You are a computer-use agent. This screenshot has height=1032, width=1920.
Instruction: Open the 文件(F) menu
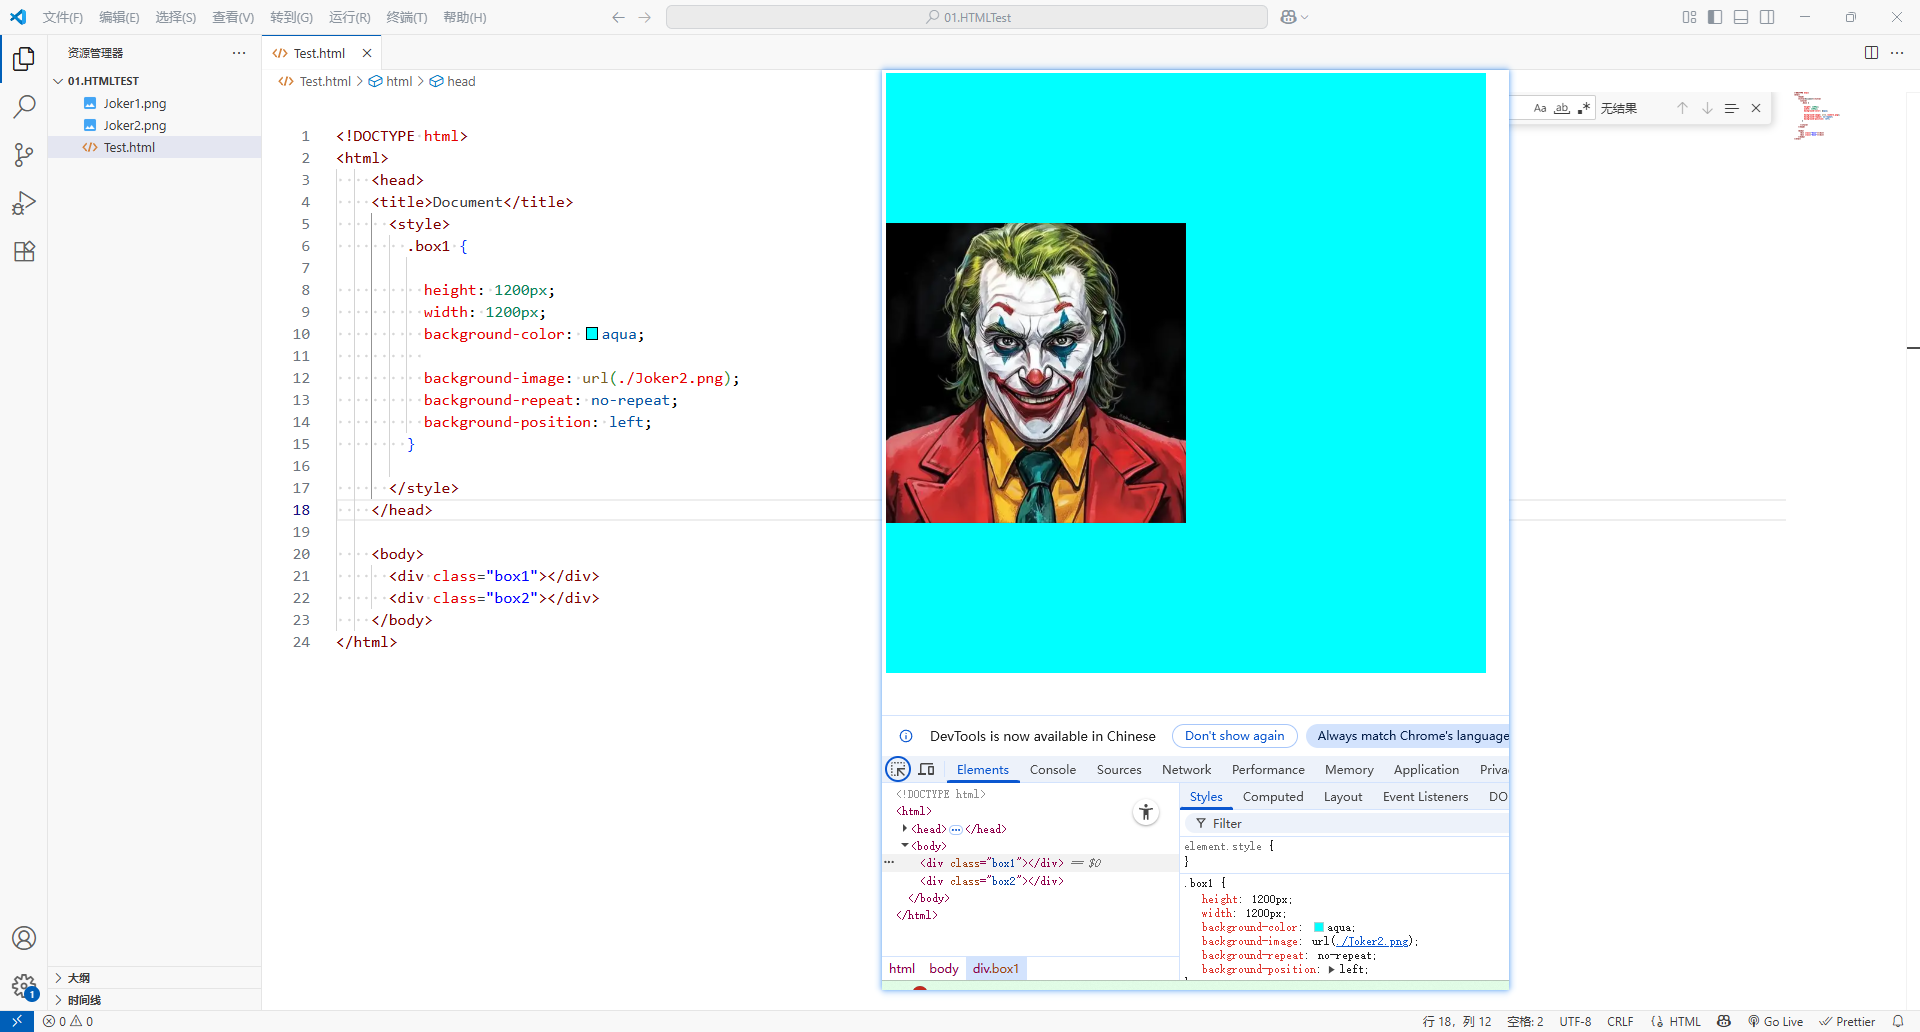coord(63,17)
